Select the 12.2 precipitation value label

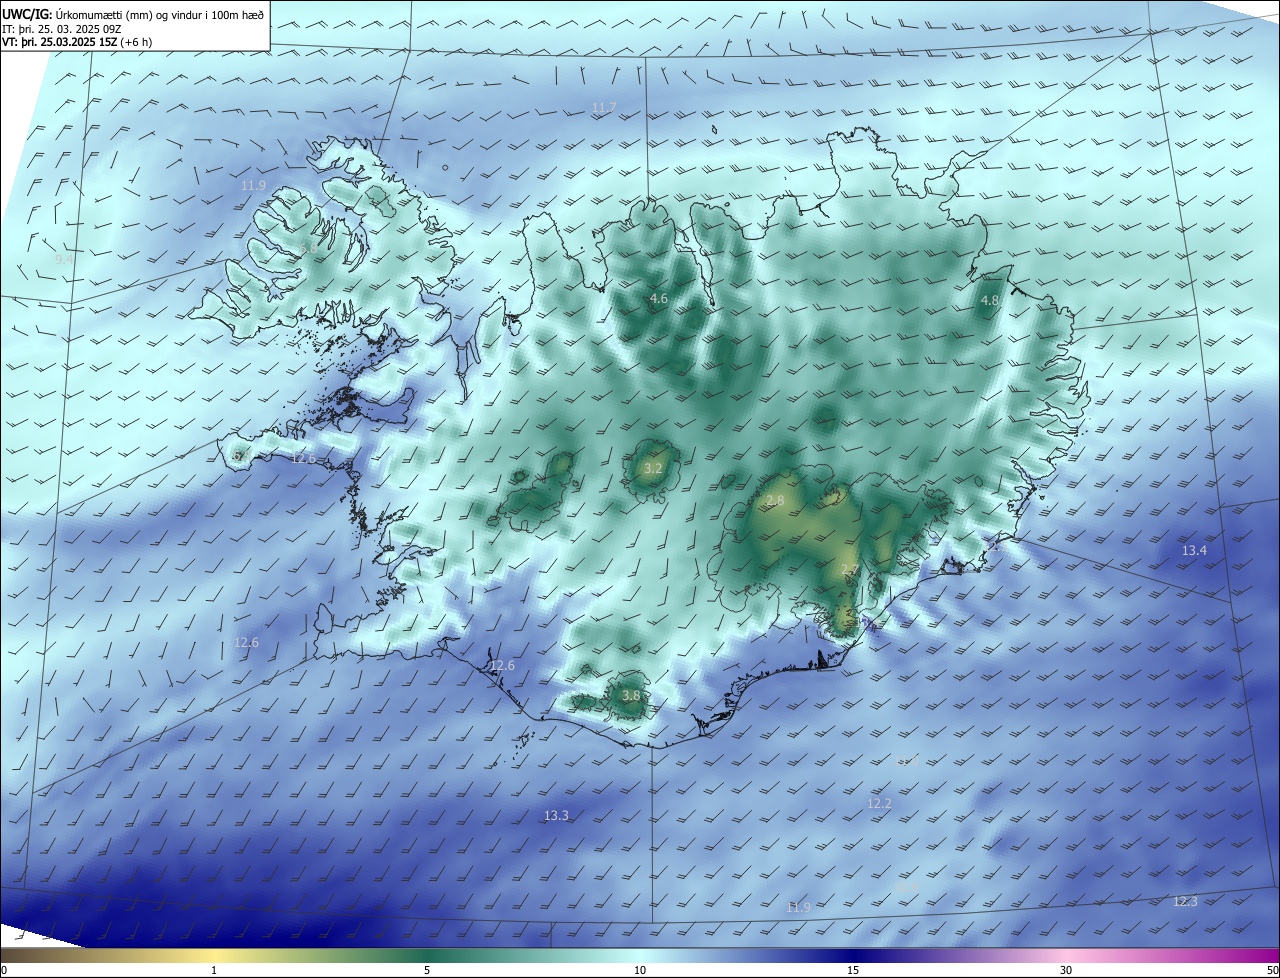coord(879,803)
